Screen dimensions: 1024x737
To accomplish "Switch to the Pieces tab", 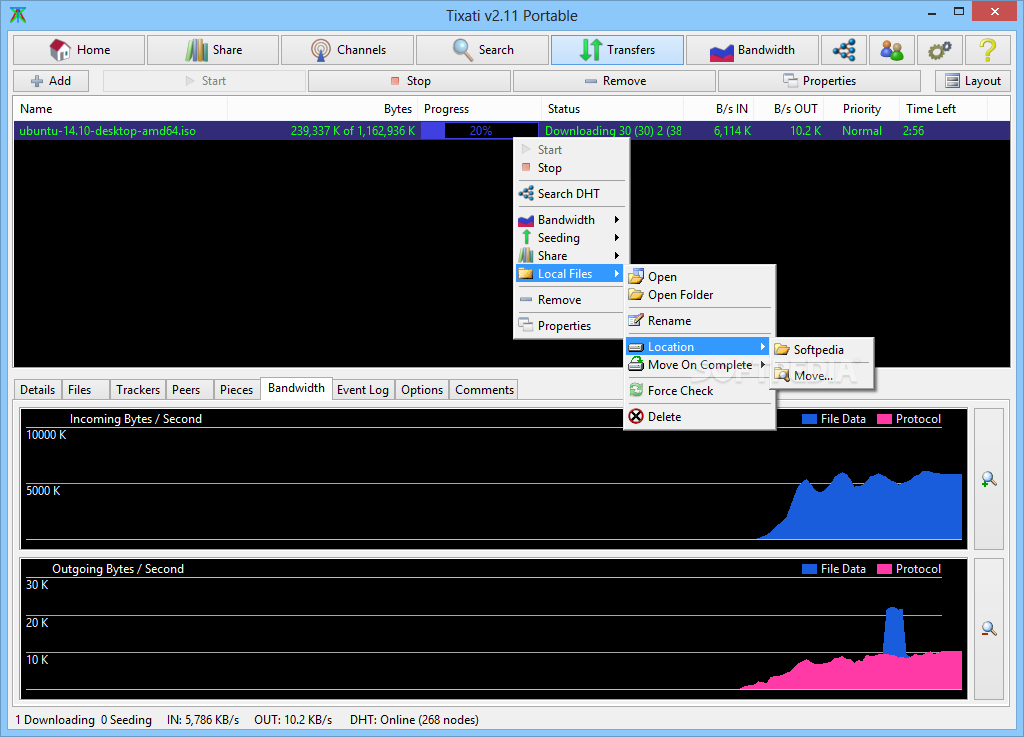I will pos(236,390).
